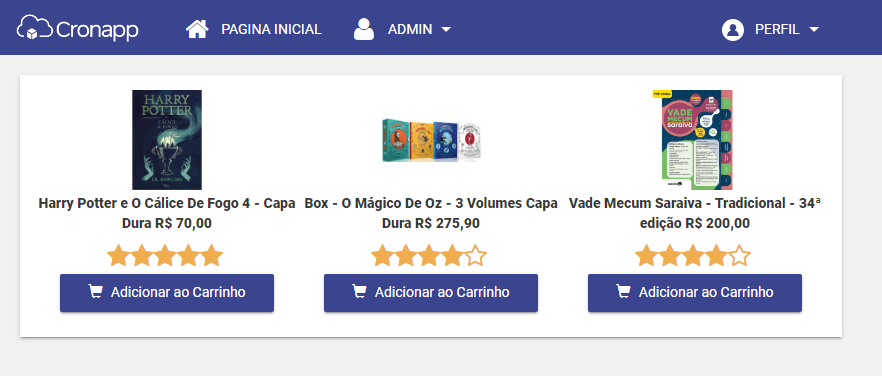Click cart icon on Harry Potter button
Screen dimensions: 882x376
pyautogui.click(x=96, y=292)
